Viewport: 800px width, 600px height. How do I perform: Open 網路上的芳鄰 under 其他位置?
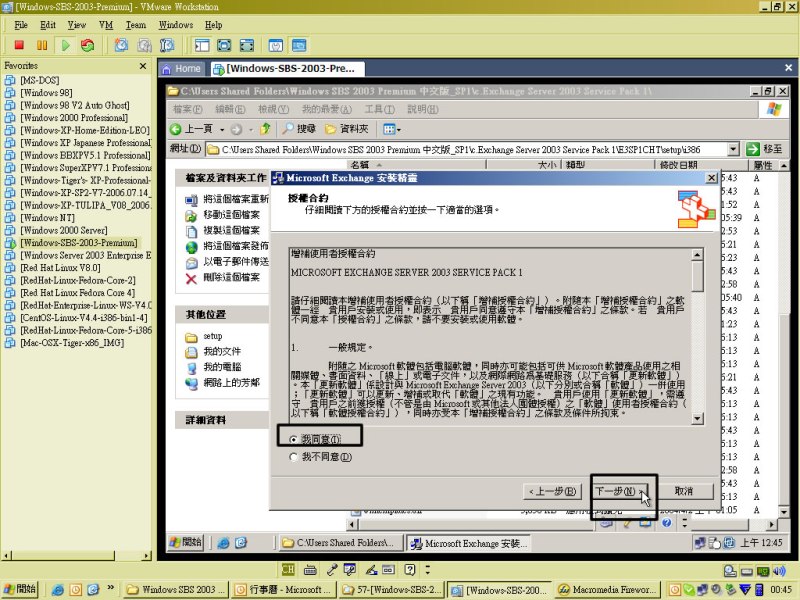click(232, 382)
